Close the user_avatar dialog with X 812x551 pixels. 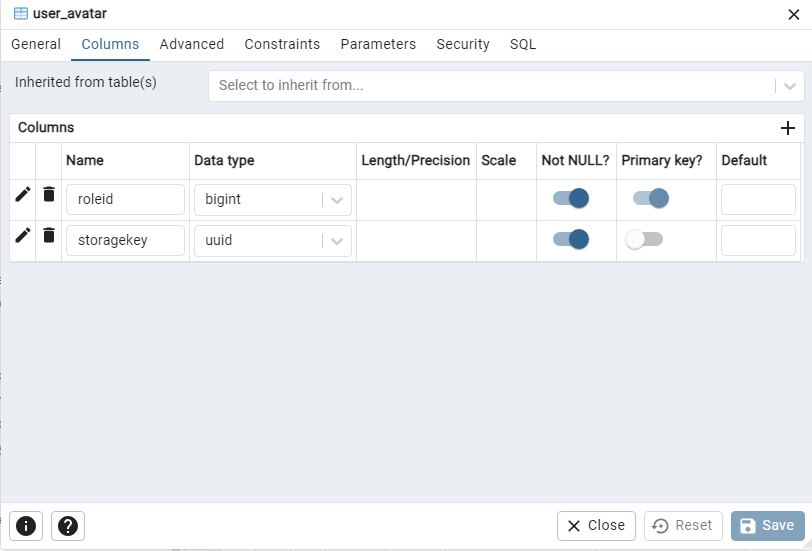click(794, 14)
